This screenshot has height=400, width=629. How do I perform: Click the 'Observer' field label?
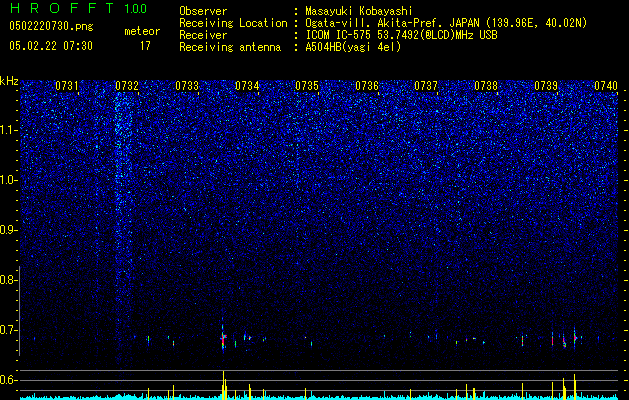[x=203, y=11]
